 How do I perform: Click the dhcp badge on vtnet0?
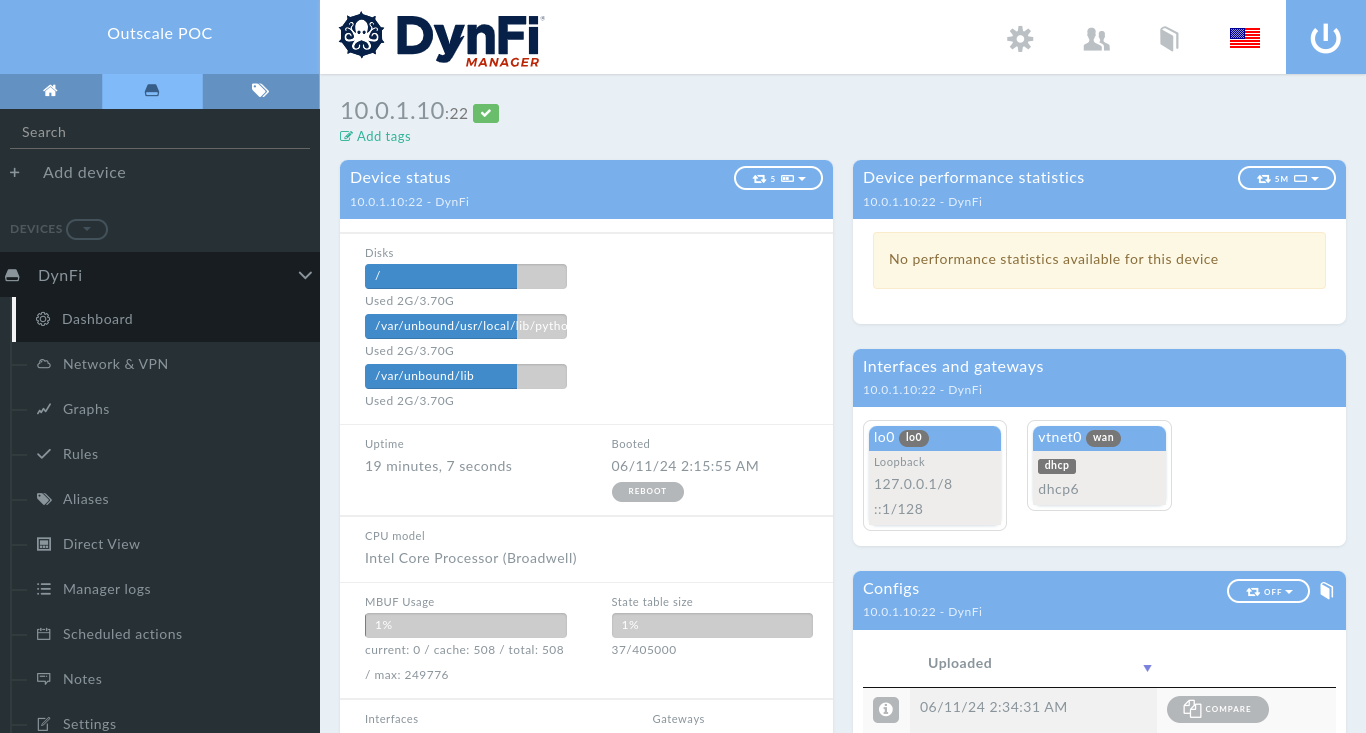[1057, 466]
